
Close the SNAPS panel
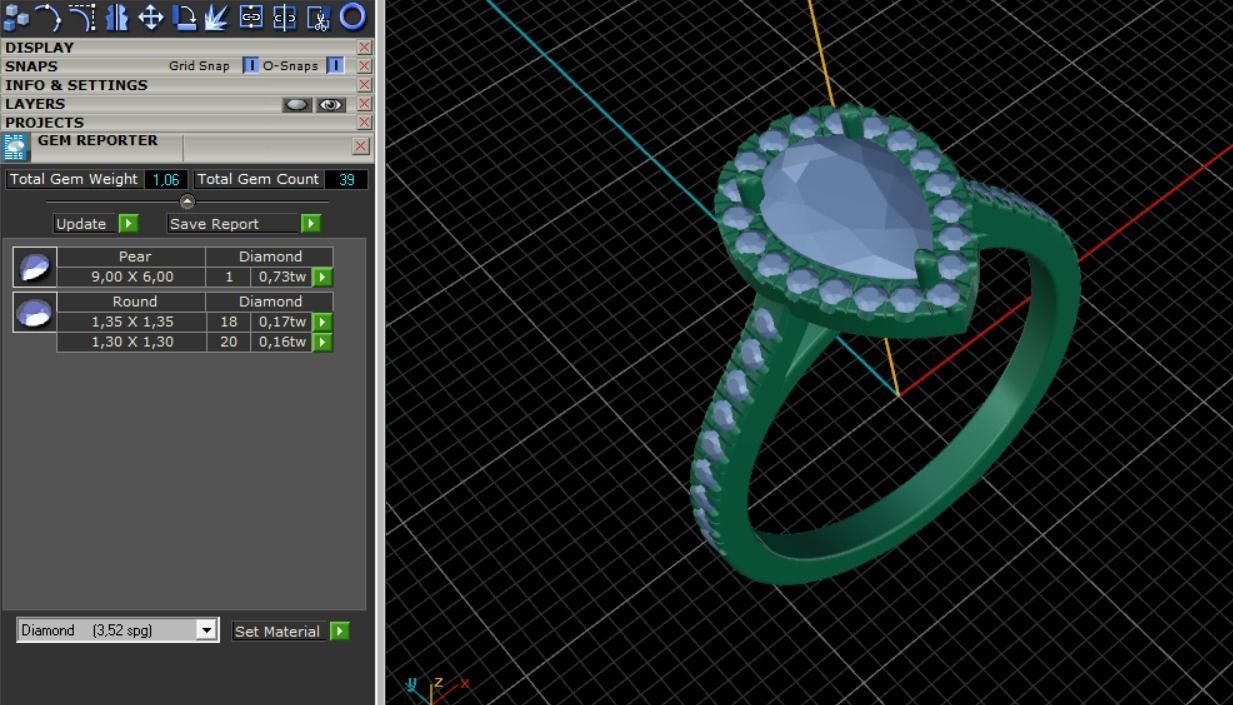pyautogui.click(x=364, y=66)
